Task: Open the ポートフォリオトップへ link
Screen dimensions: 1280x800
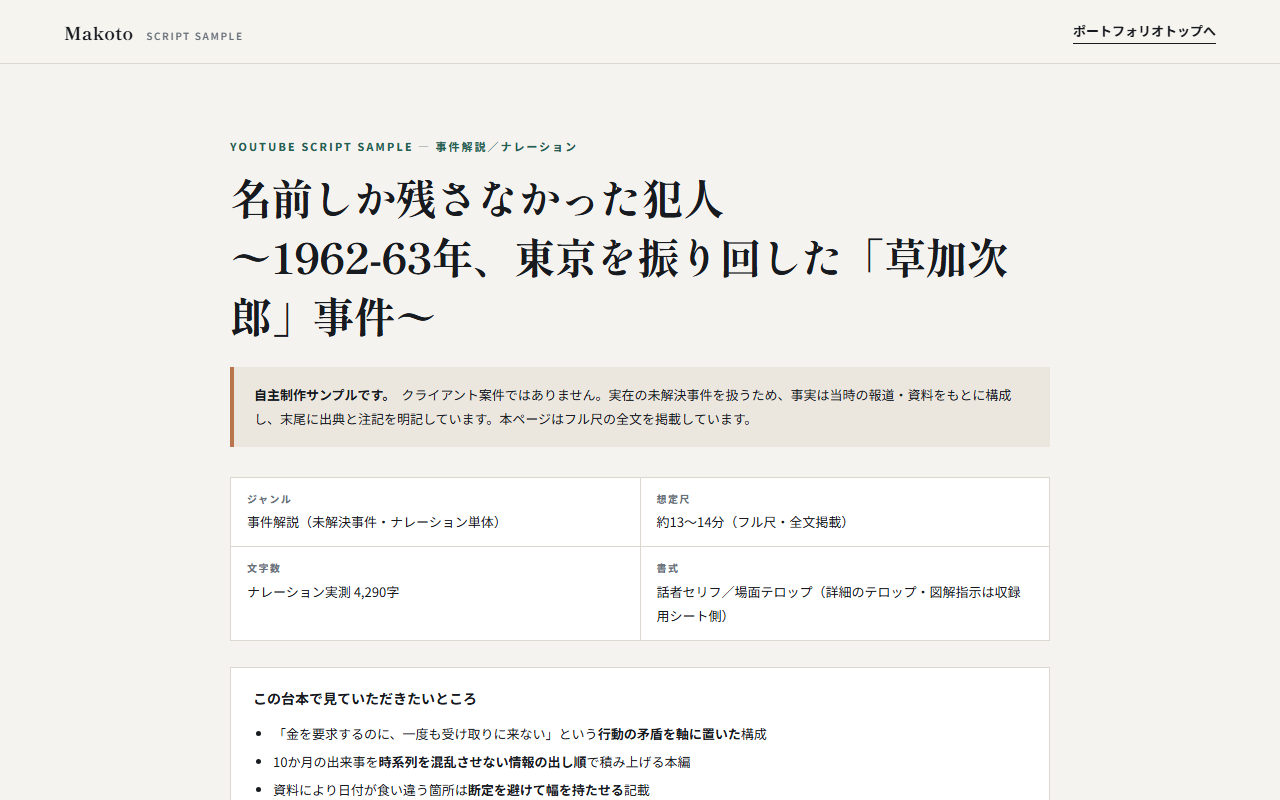Action: pyautogui.click(x=1144, y=32)
